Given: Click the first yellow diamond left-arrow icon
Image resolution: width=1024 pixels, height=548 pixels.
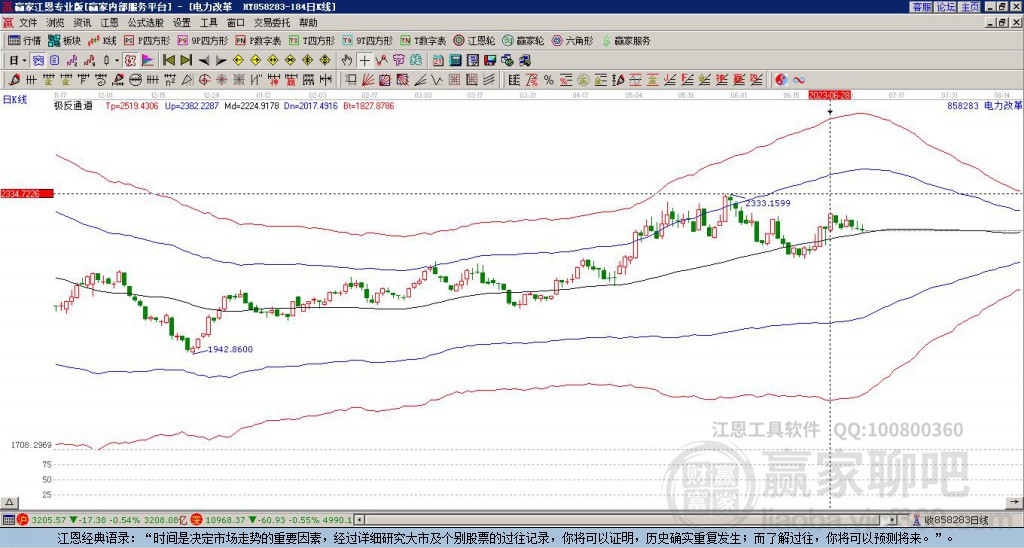Looking at the screenshot, I should 238,61.
